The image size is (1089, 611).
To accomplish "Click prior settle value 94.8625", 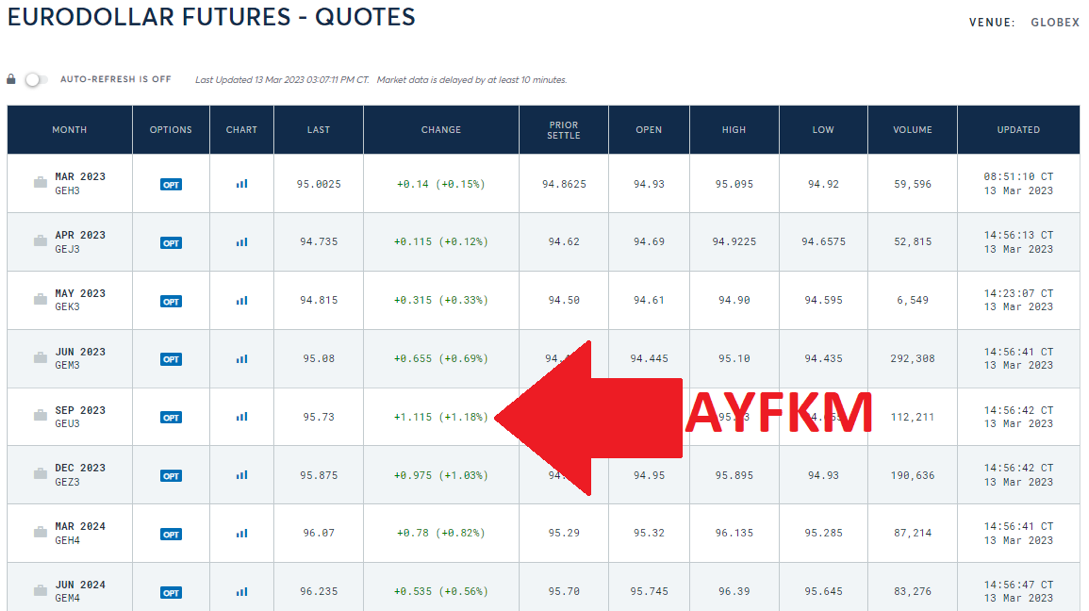I will [x=564, y=184].
